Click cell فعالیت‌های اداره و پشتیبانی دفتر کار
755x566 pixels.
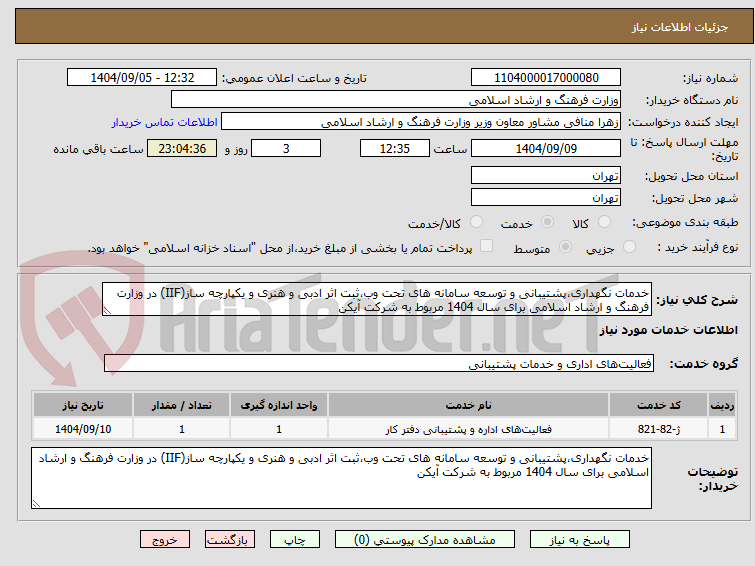pos(469,429)
